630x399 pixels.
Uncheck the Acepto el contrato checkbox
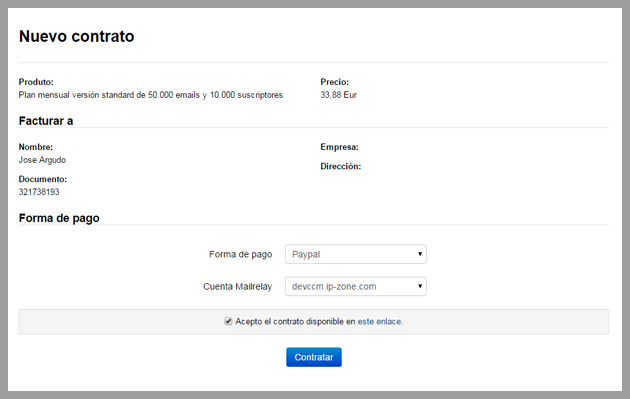[x=228, y=321]
